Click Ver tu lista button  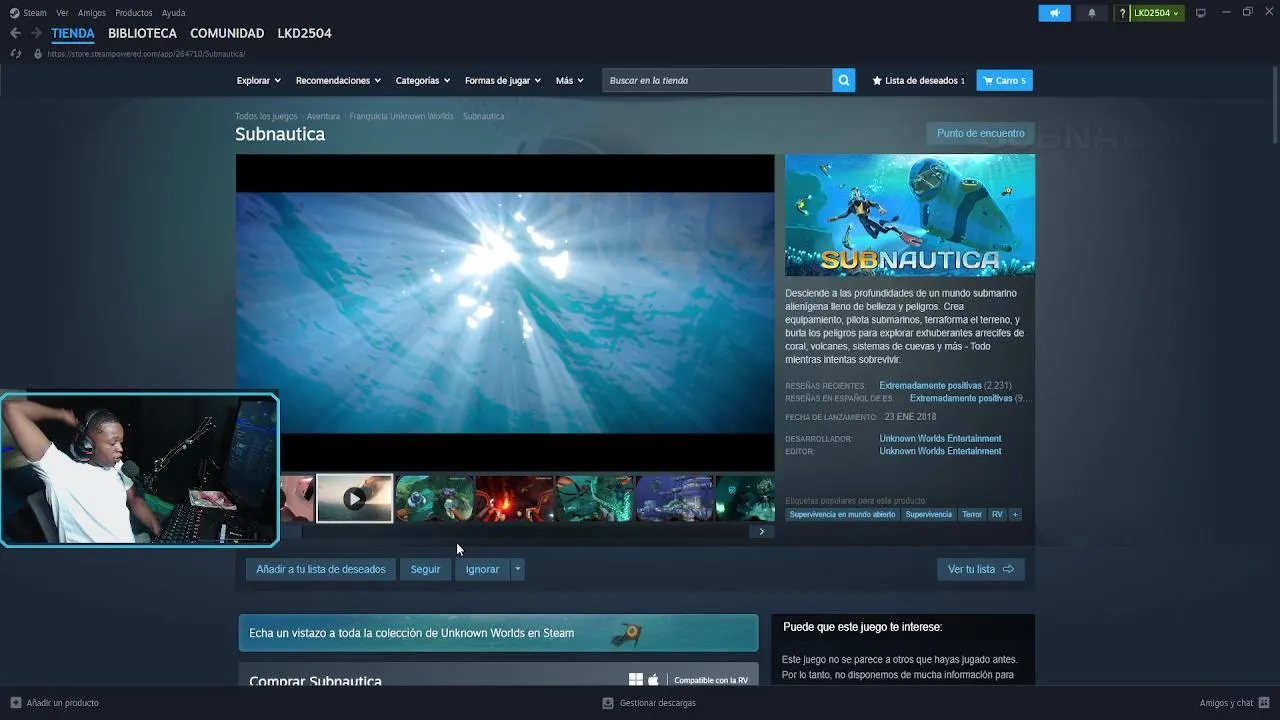coord(980,569)
